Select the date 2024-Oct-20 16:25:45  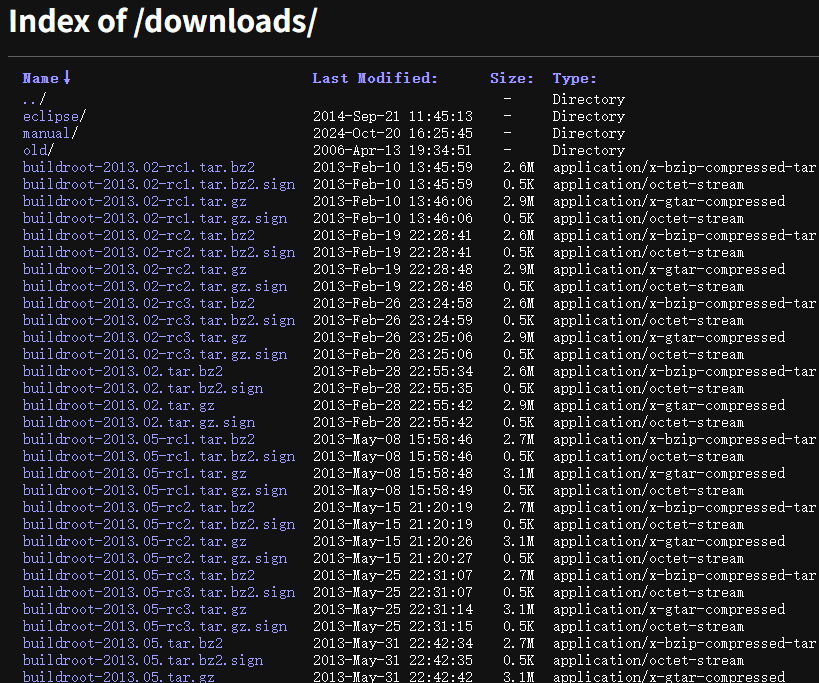(x=393, y=133)
